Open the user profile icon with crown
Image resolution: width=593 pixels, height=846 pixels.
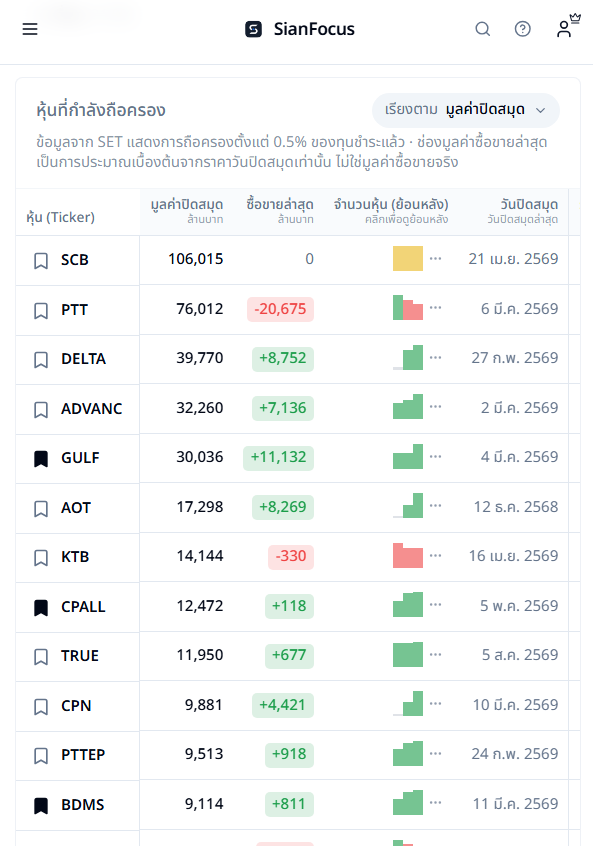click(568, 27)
